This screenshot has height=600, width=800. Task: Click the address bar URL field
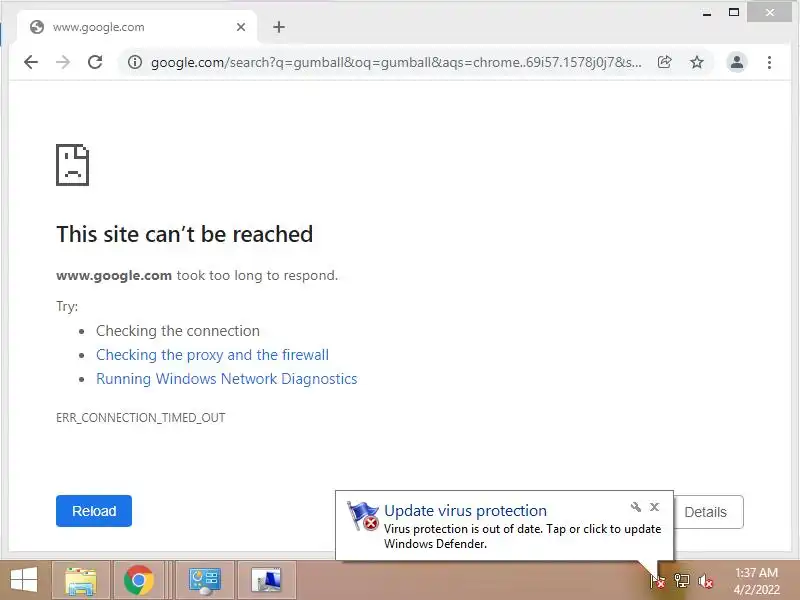395,62
